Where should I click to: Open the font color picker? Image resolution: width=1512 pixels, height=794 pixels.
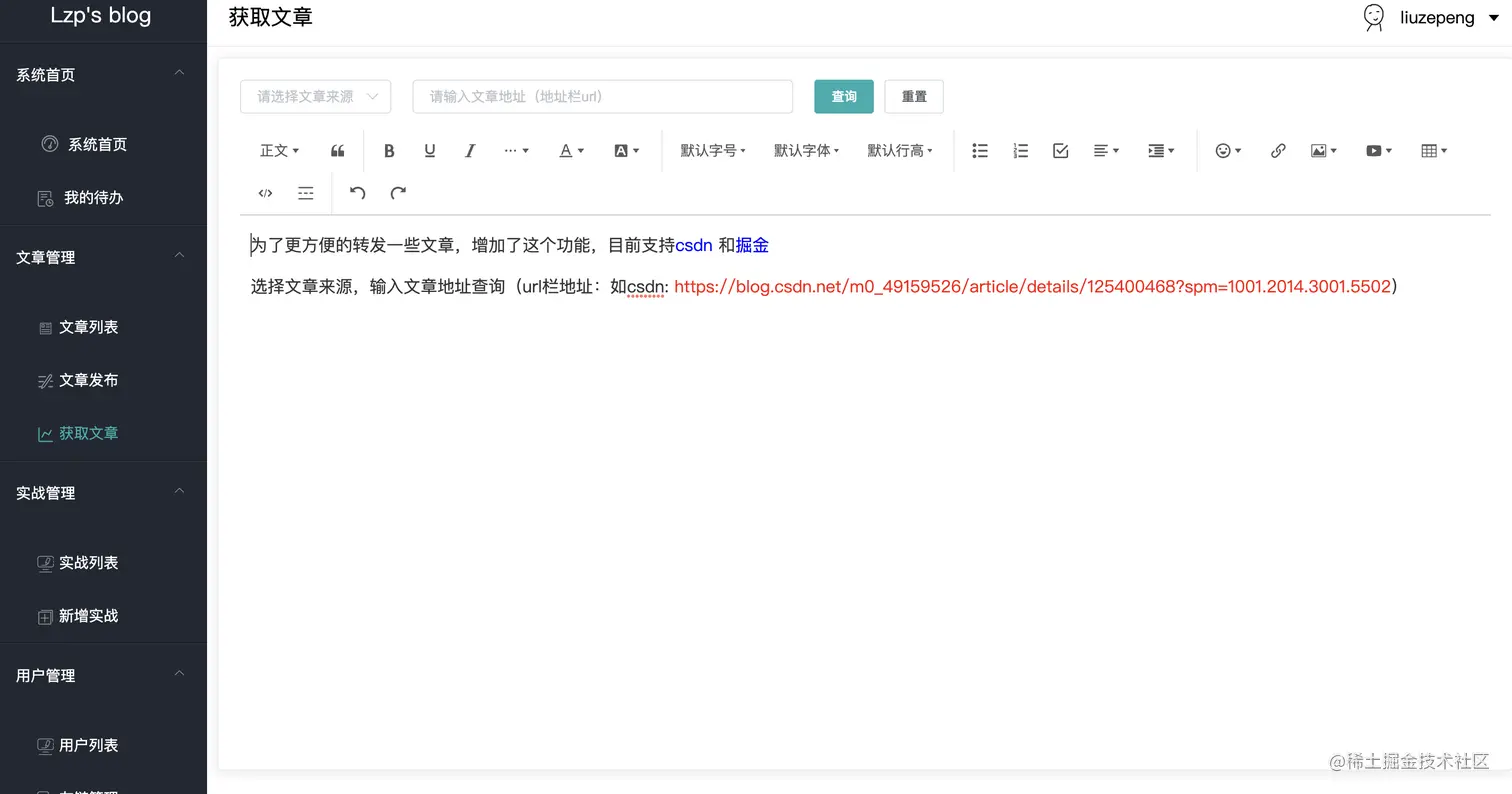click(x=571, y=151)
